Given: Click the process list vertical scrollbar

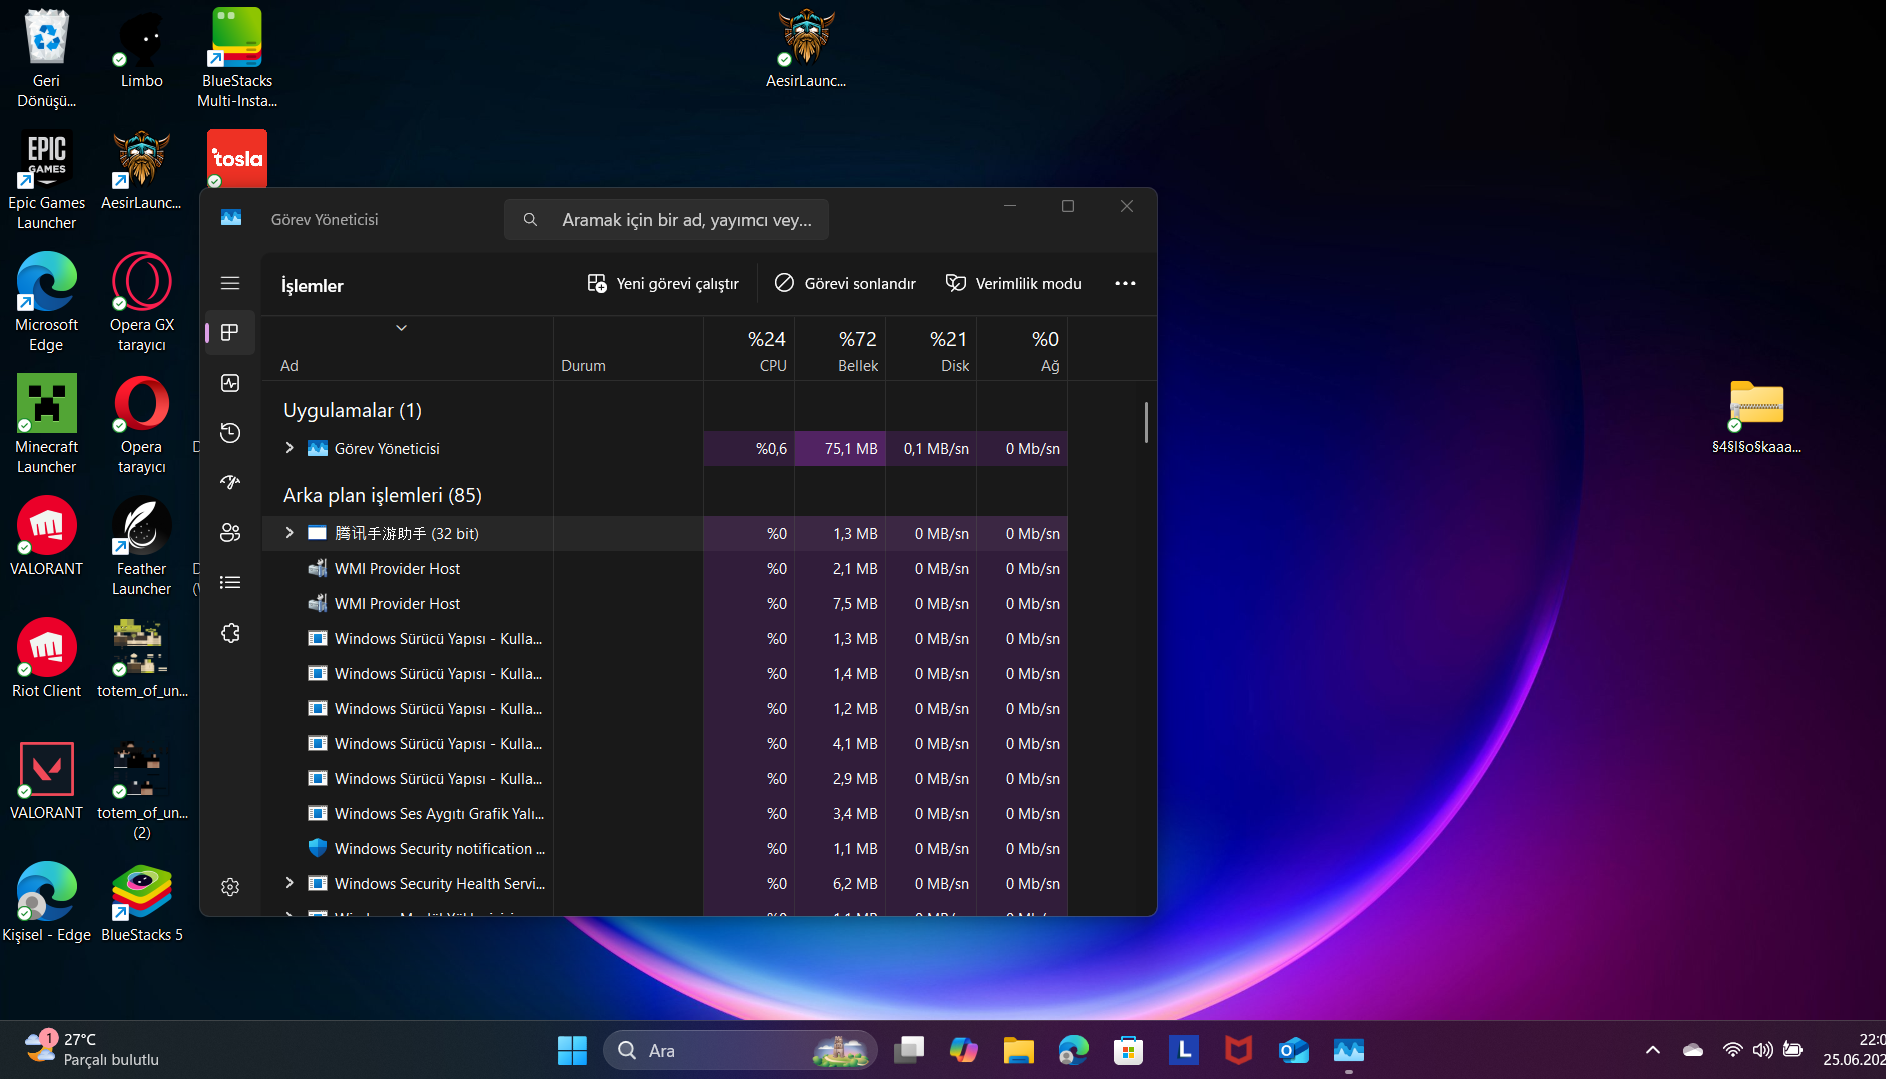Looking at the screenshot, I should (1146, 422).
